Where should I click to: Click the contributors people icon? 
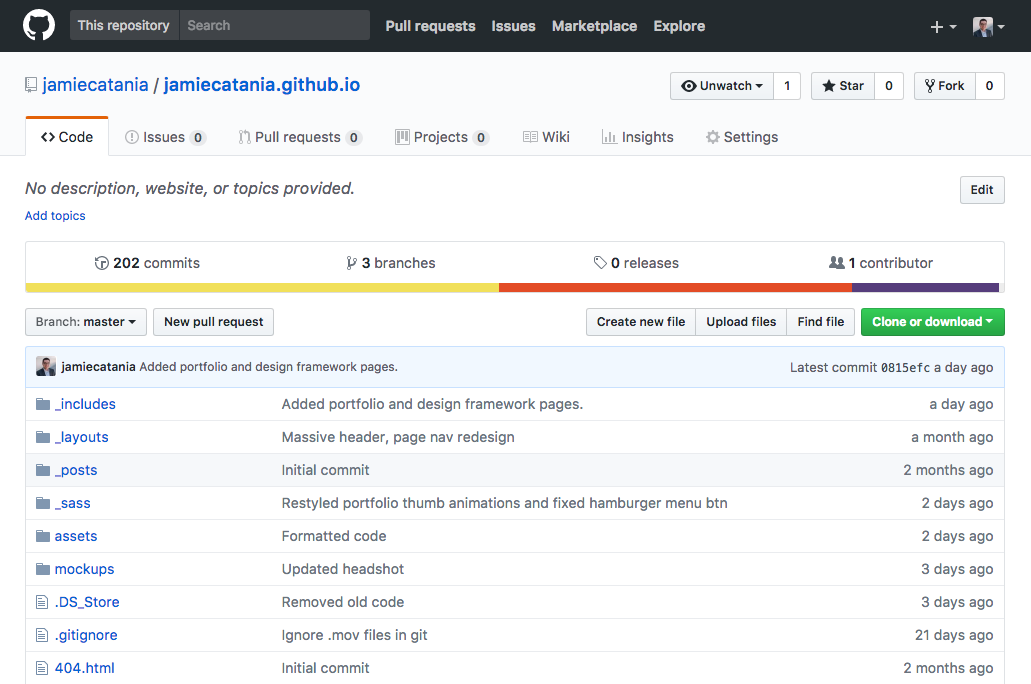coord(837,263)
